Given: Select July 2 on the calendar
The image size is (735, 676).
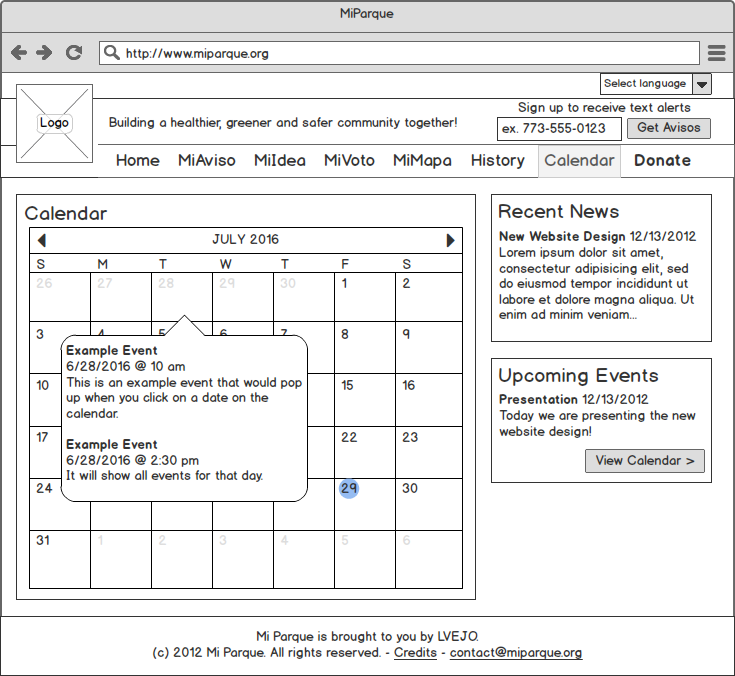Looking at the screenshot, I should [x=428, y=297].
